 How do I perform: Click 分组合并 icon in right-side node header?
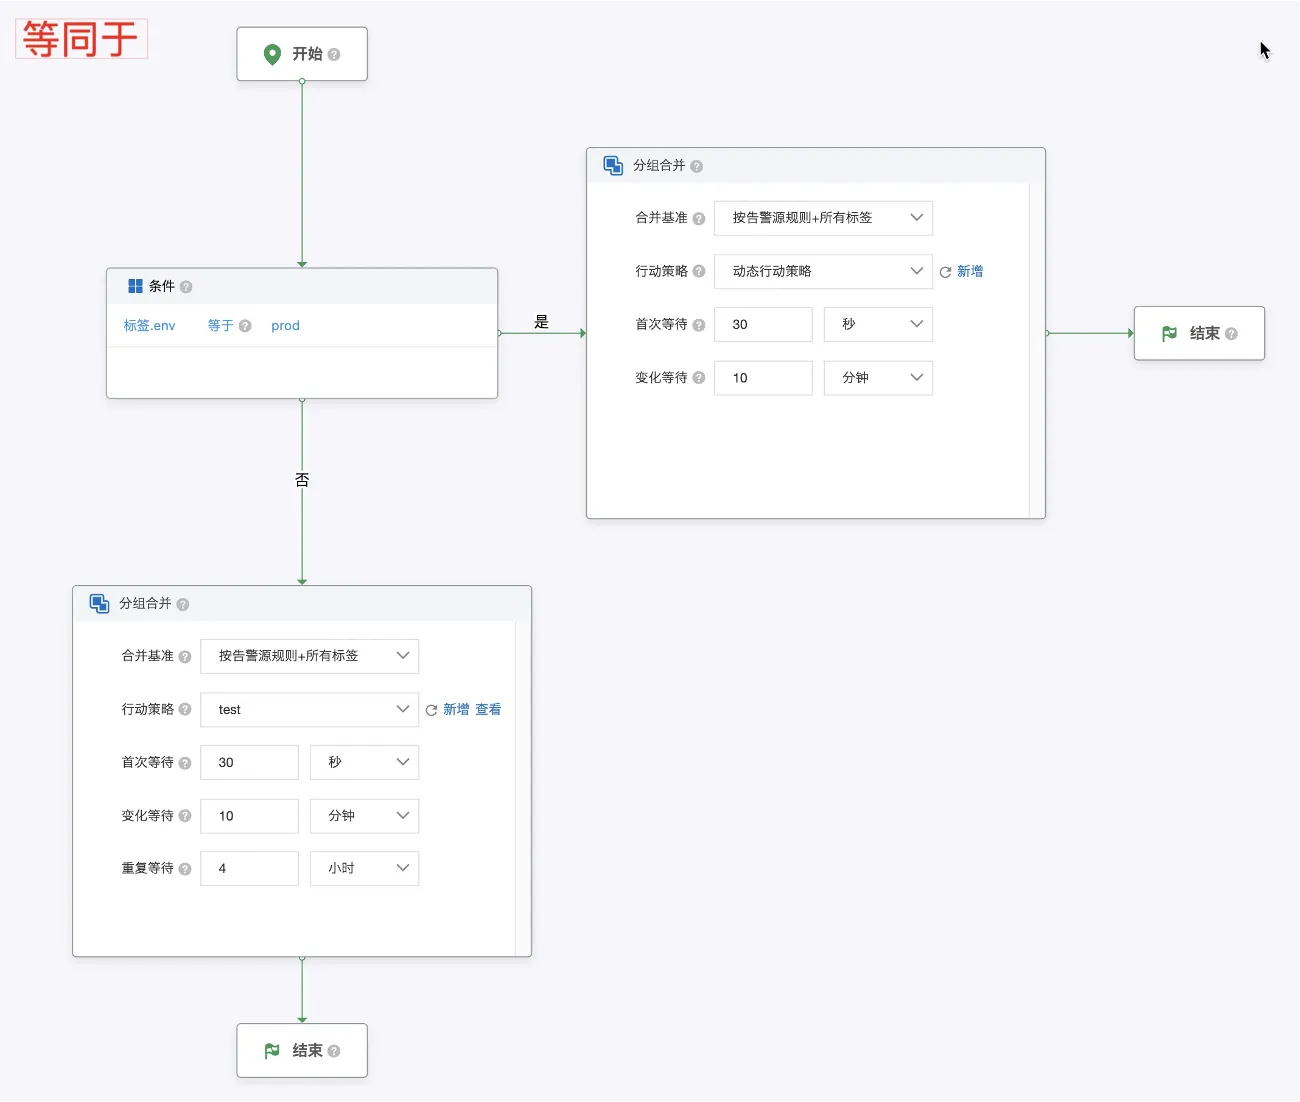[613, 165]
